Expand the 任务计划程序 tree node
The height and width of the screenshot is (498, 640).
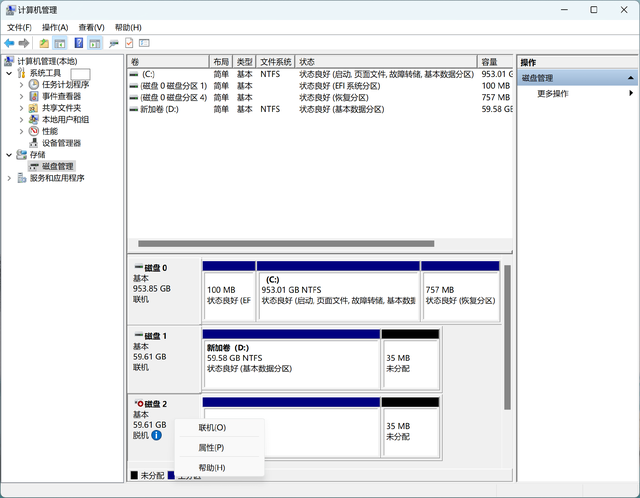pos(21,85)
